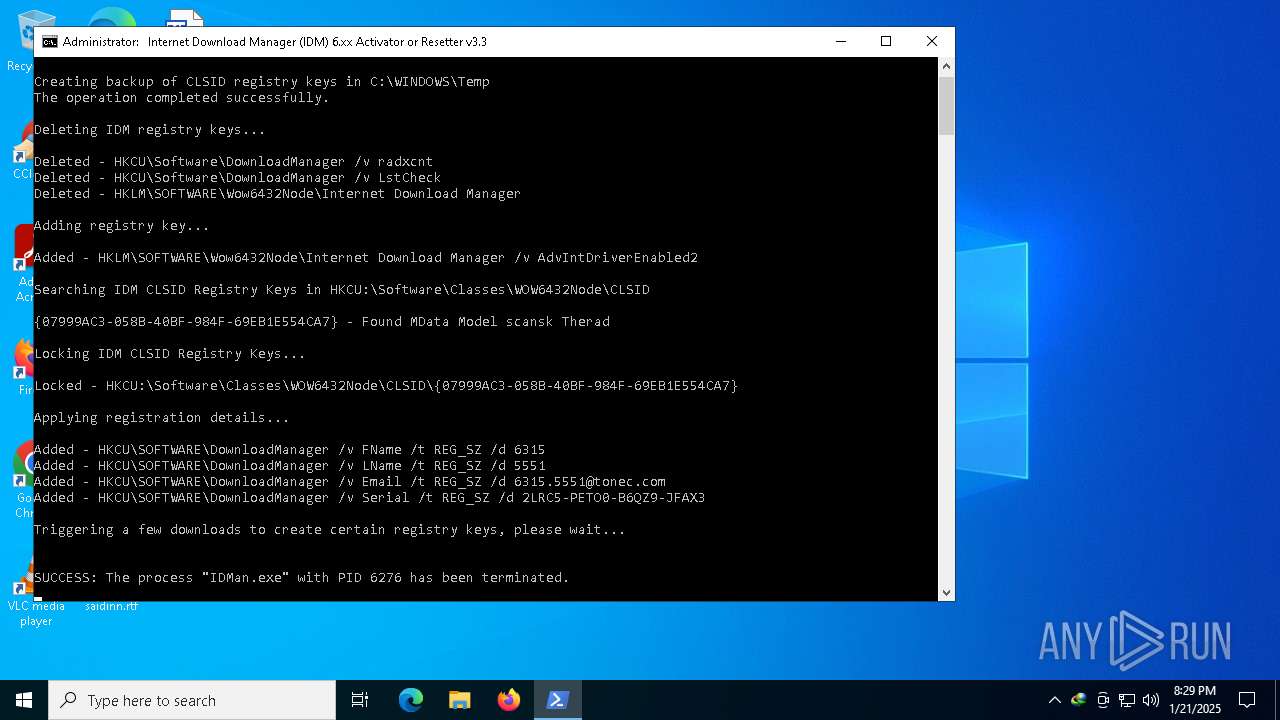Open the IDM tray icon
Image resolution: width=1280 pixels, height=720 pixels.
[1078, 700]
